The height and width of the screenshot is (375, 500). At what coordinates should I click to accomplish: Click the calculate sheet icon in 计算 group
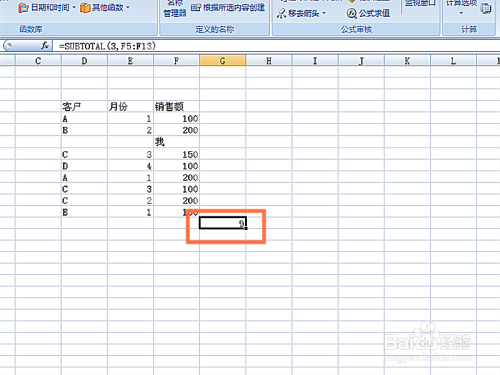(x=486, y=9)
